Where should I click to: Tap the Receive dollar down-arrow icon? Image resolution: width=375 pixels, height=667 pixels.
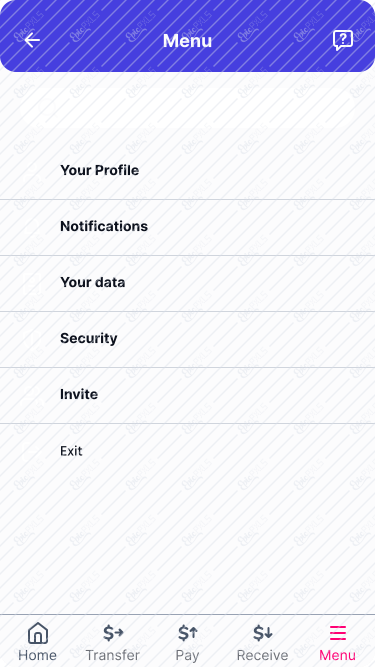pyautogui.click(x=262, y=633)
